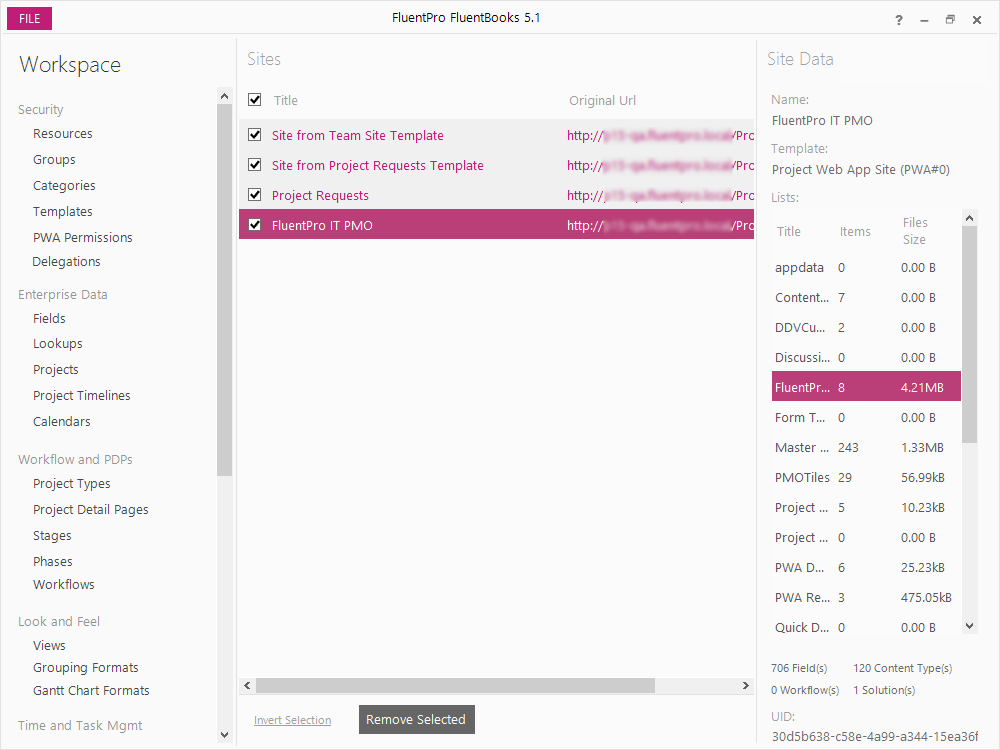Screen dimensions: 1000x750
Task: Select the Quick D... list row
Action: point(866,628)
